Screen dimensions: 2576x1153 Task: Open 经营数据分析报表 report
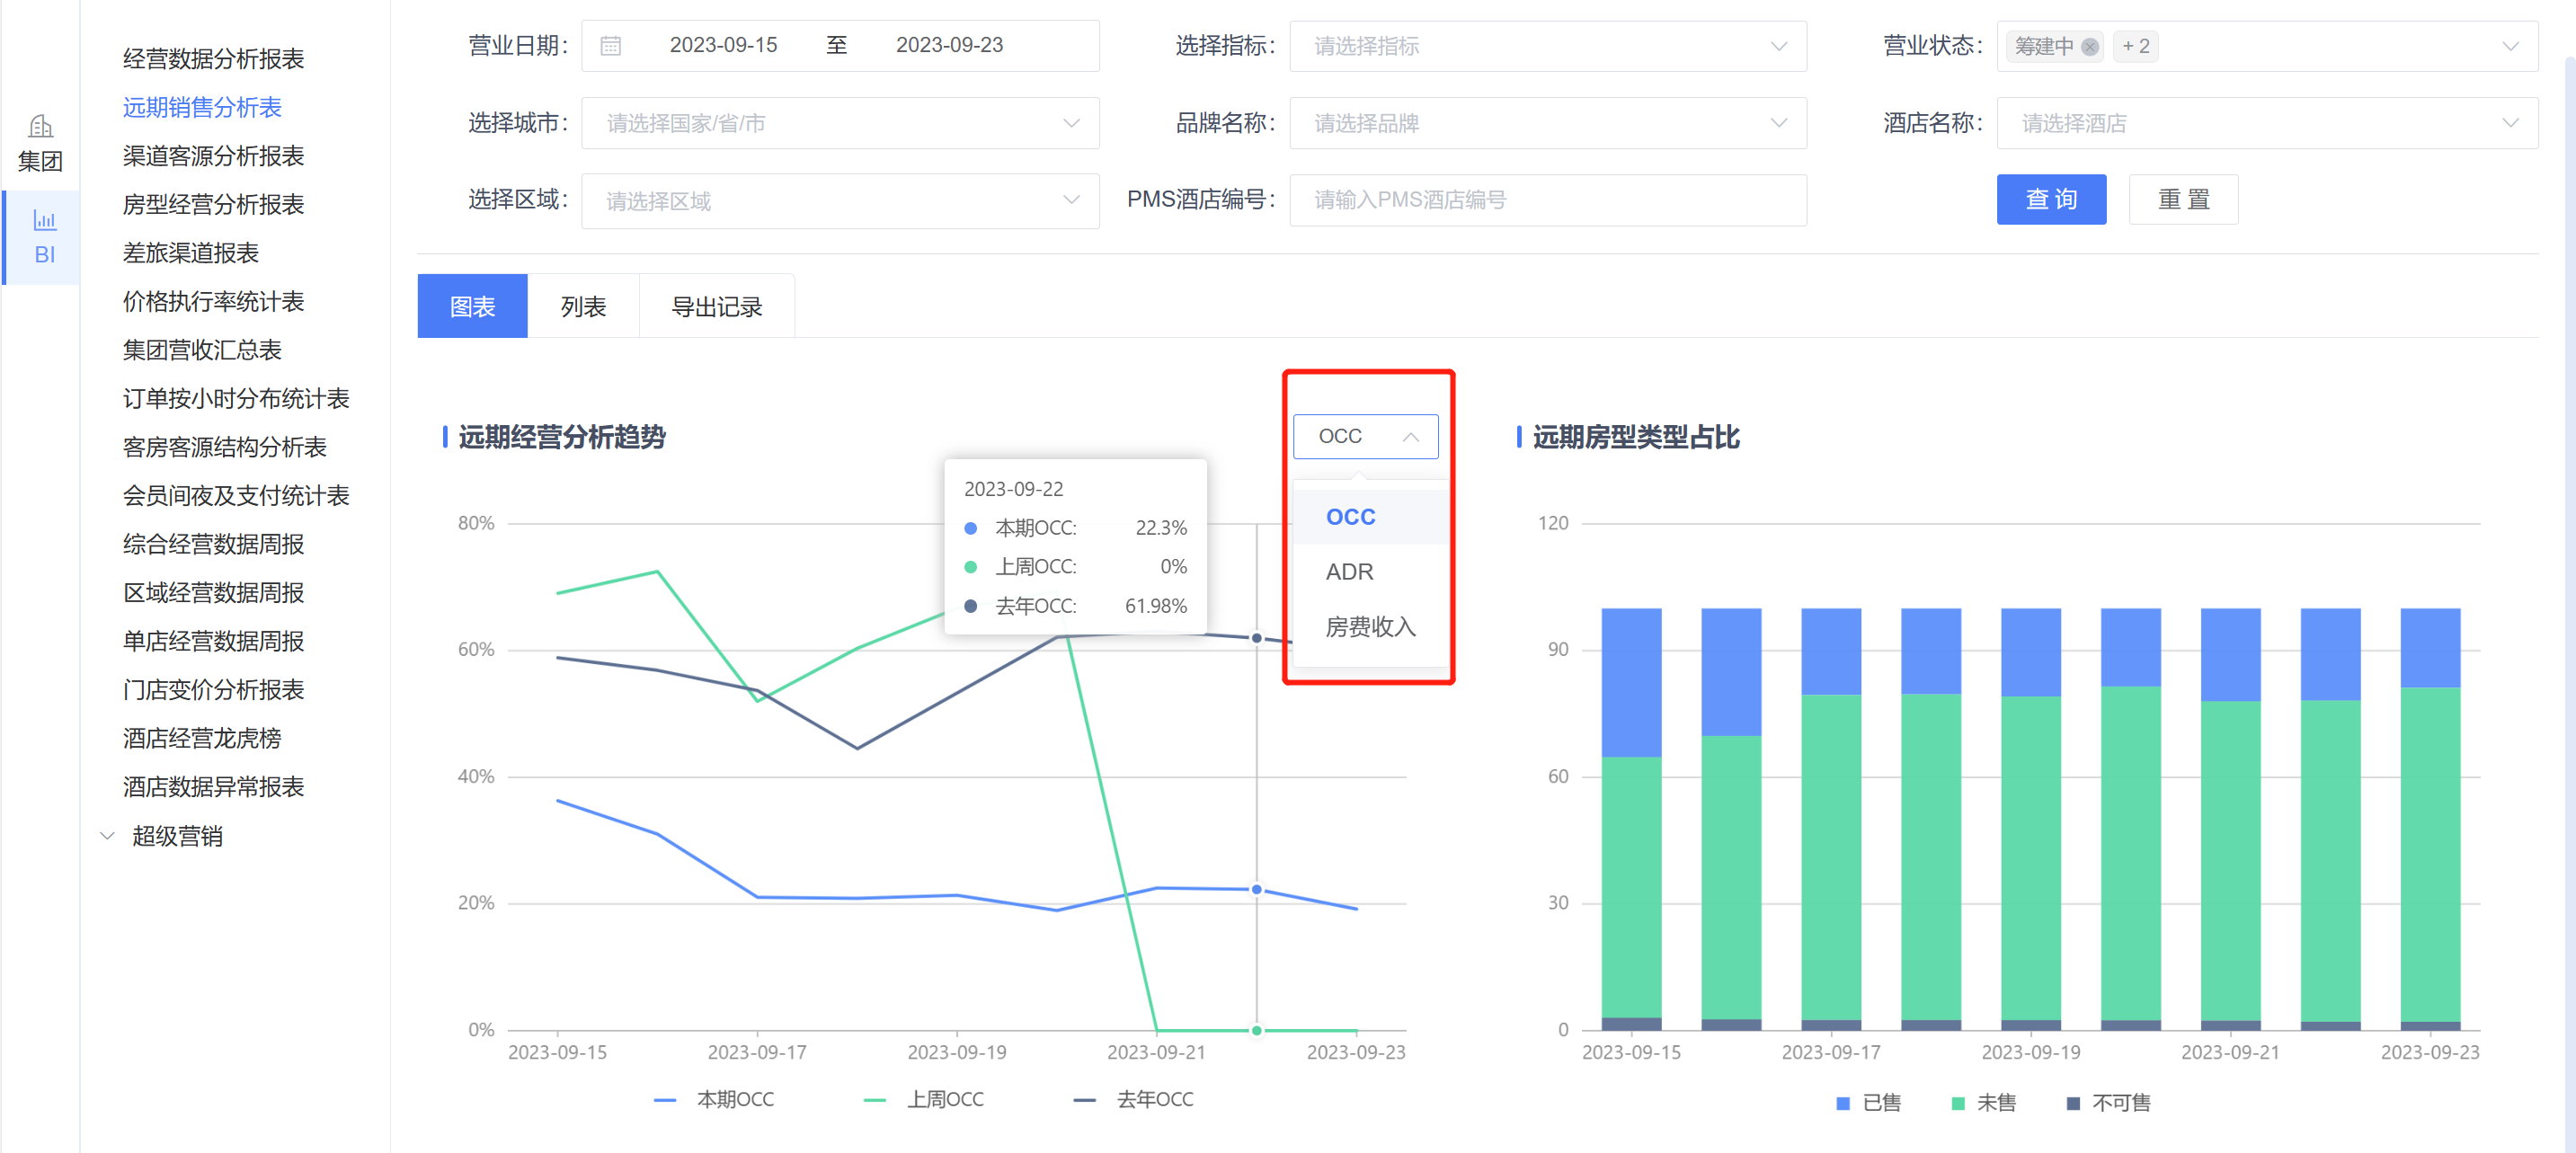point(213,59)
